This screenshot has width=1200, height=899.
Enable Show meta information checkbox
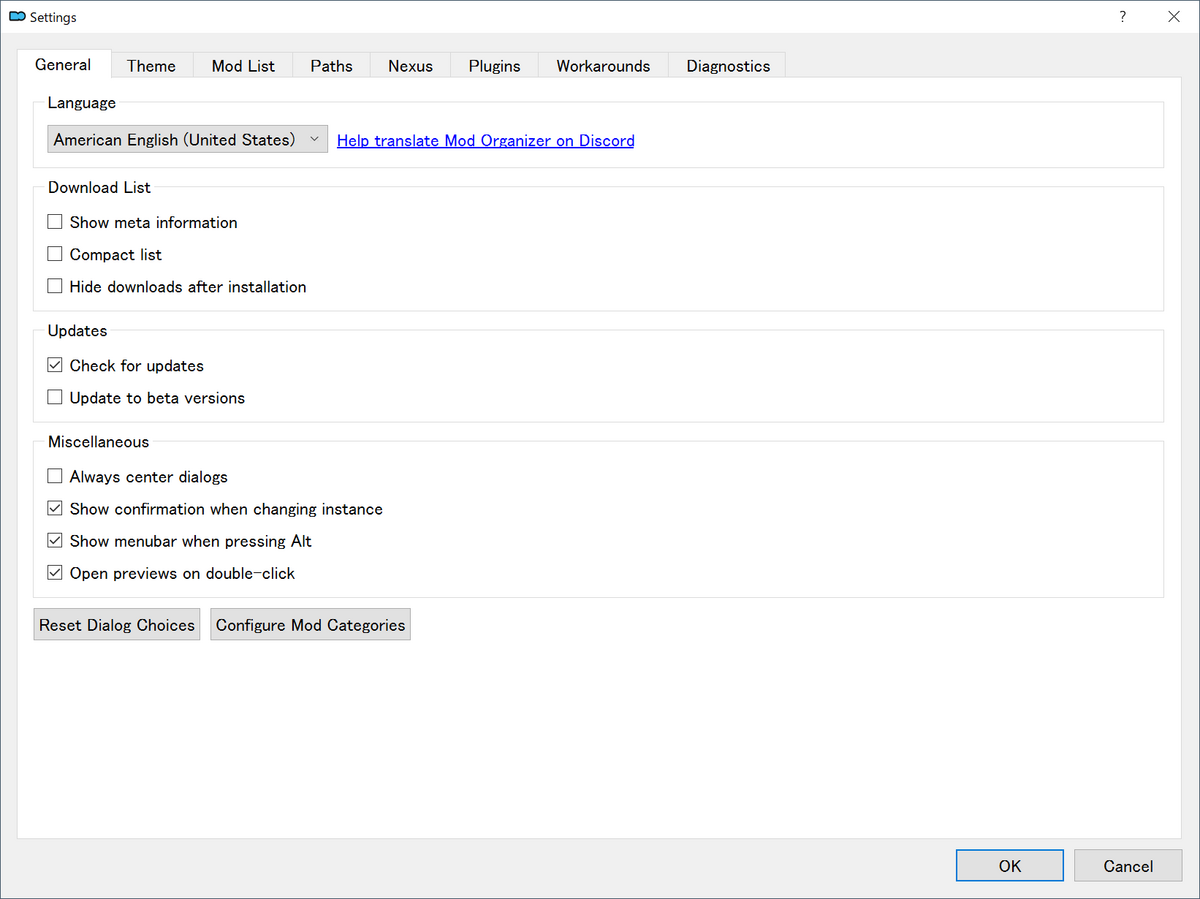tap(55, 222)
